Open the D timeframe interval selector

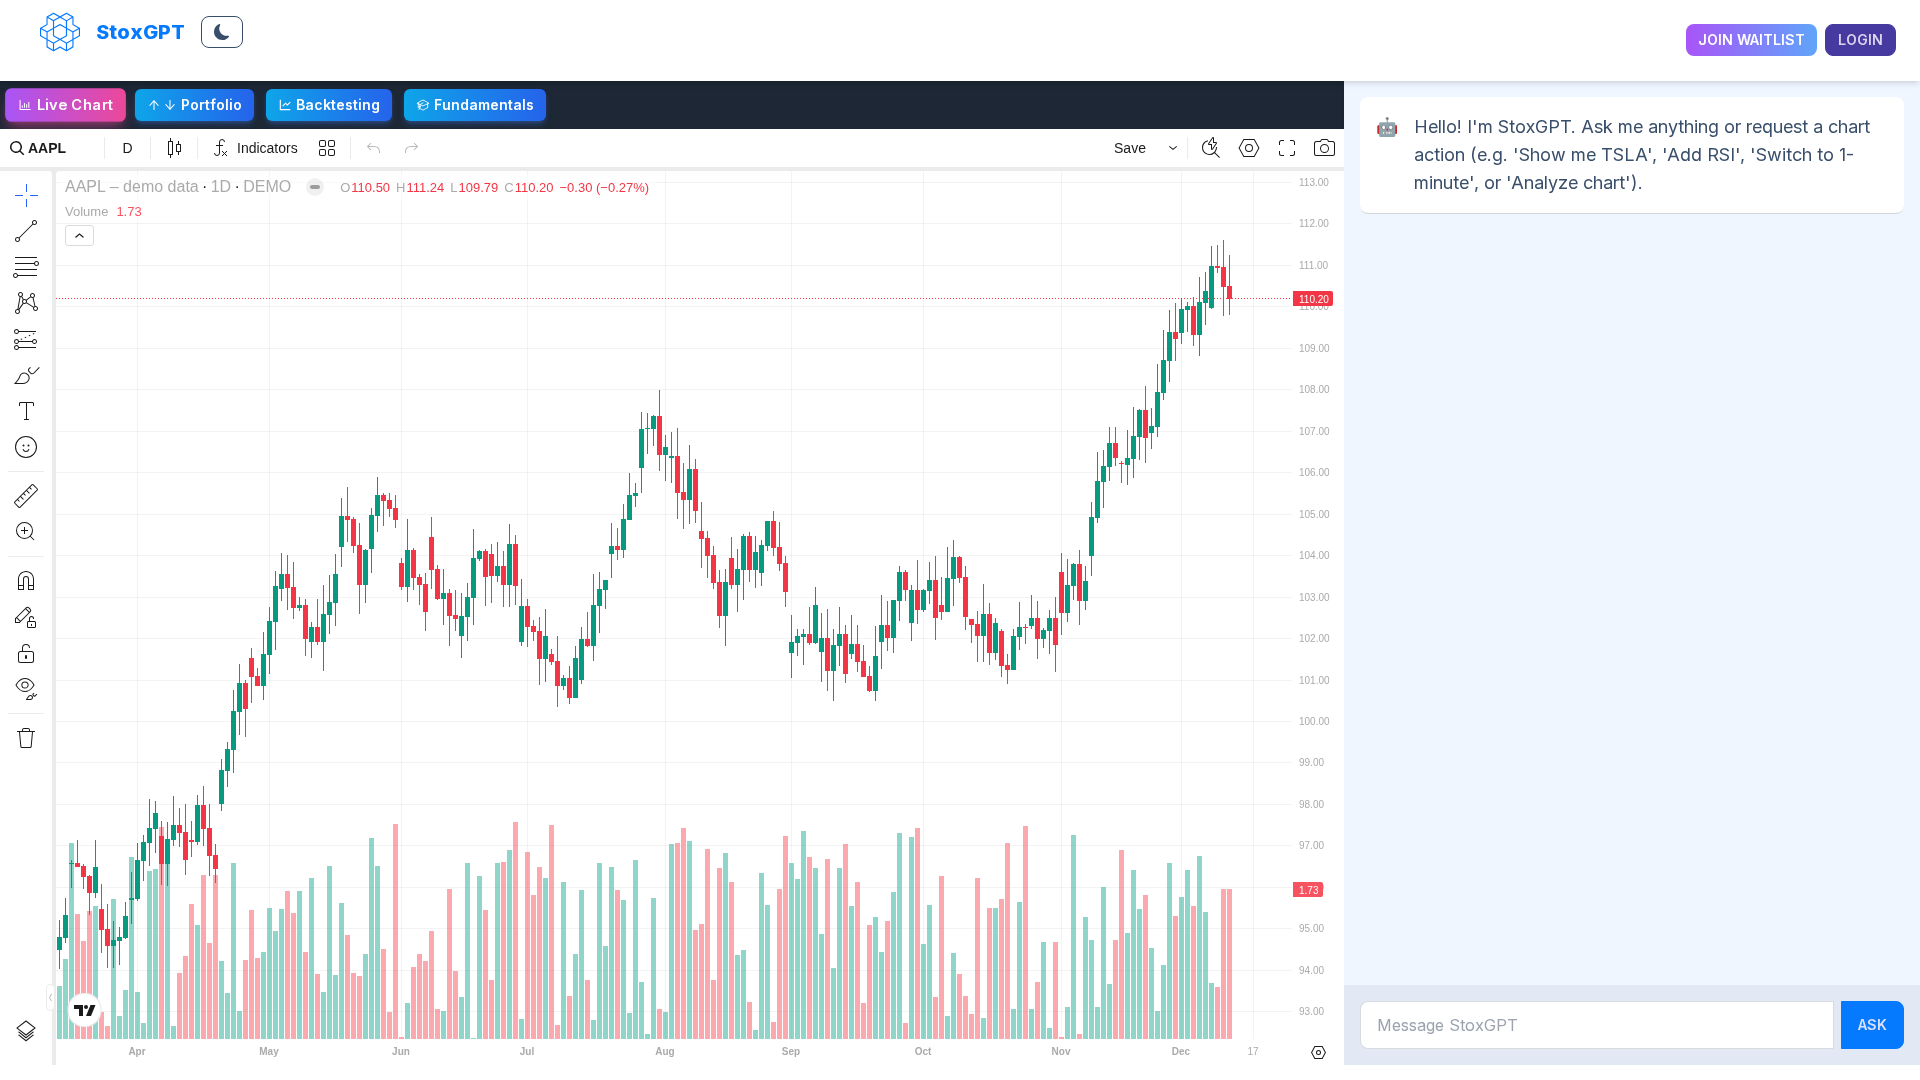coord(127,148)
